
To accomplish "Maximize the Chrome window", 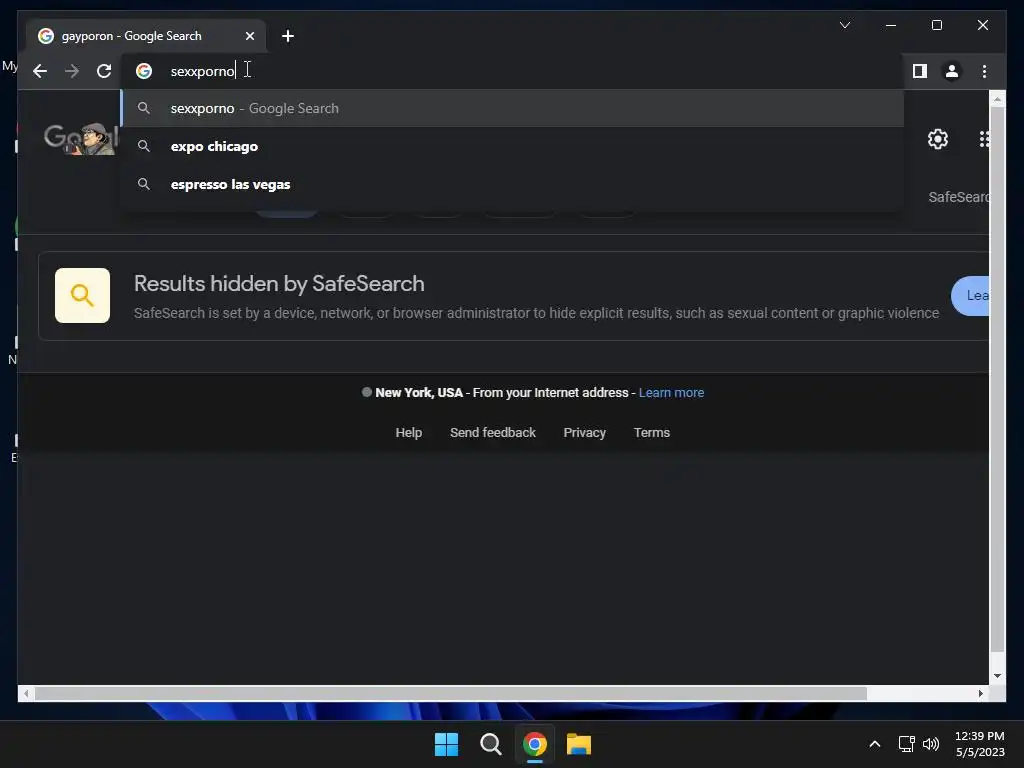I will pos(936,25).
